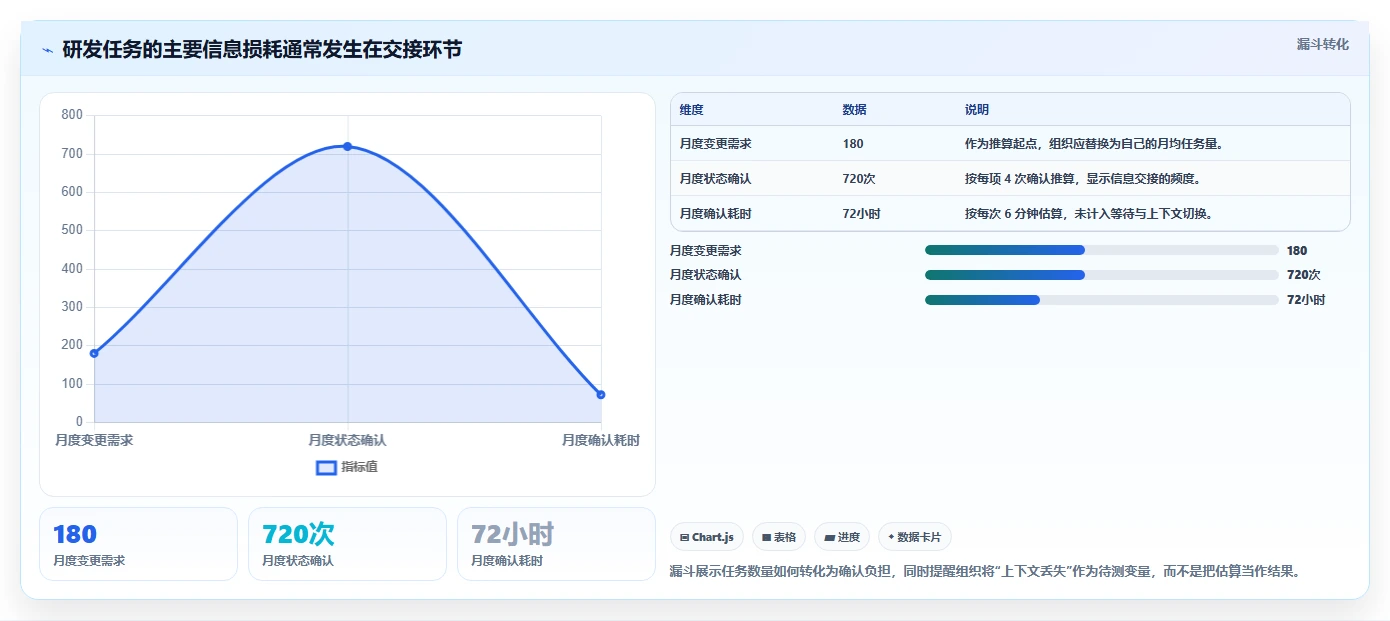Click the 月度状态确认 progress bar
1390x621 pixels.
(x=1102, y=275)
